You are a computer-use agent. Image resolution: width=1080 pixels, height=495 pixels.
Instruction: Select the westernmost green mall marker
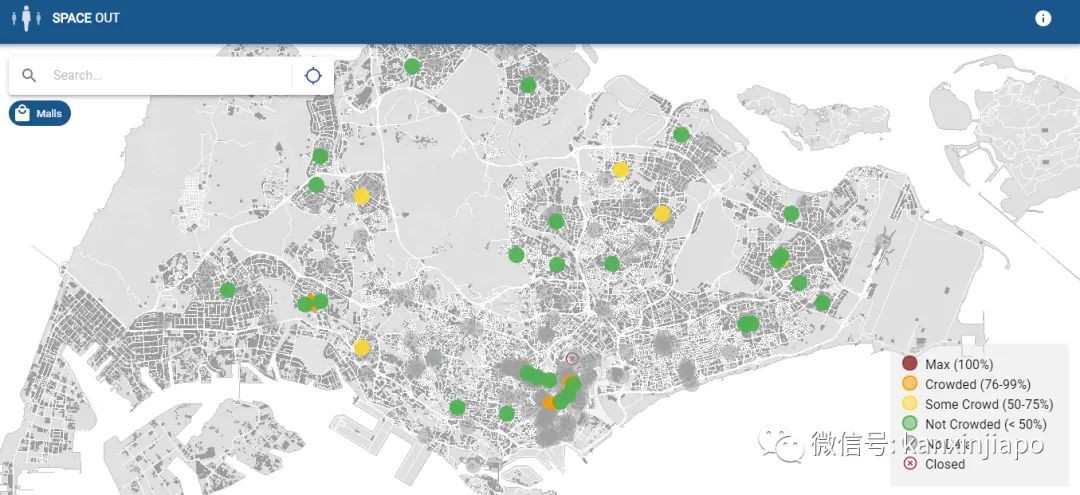228,290
